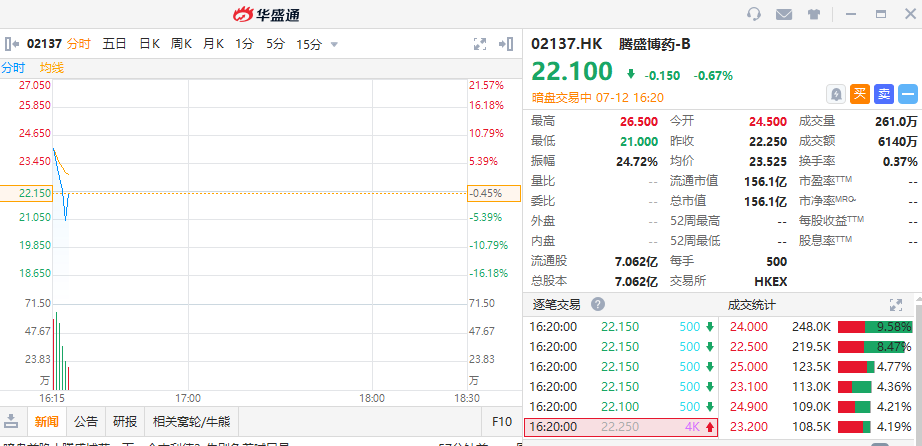Open the 相关窝轮/牛熊 tab

coord(191,421)
